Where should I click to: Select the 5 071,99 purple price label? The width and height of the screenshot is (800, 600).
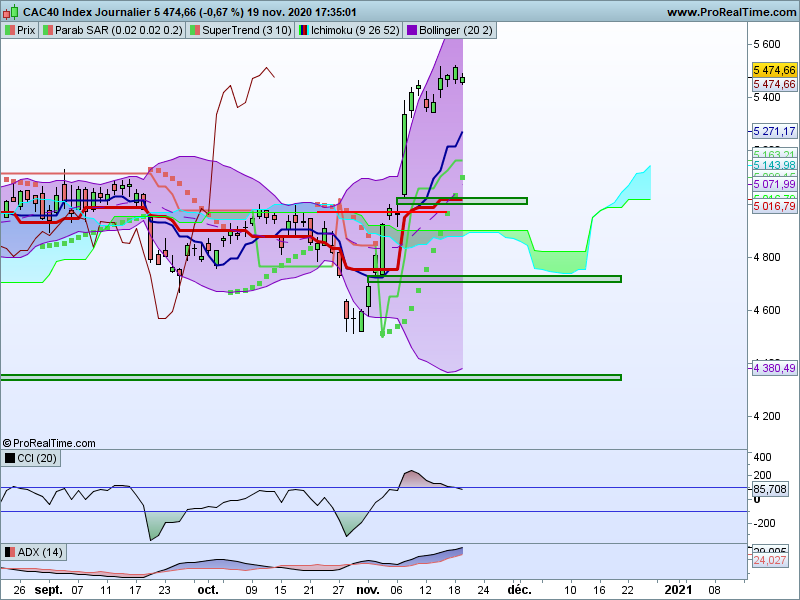pos(774,184)
